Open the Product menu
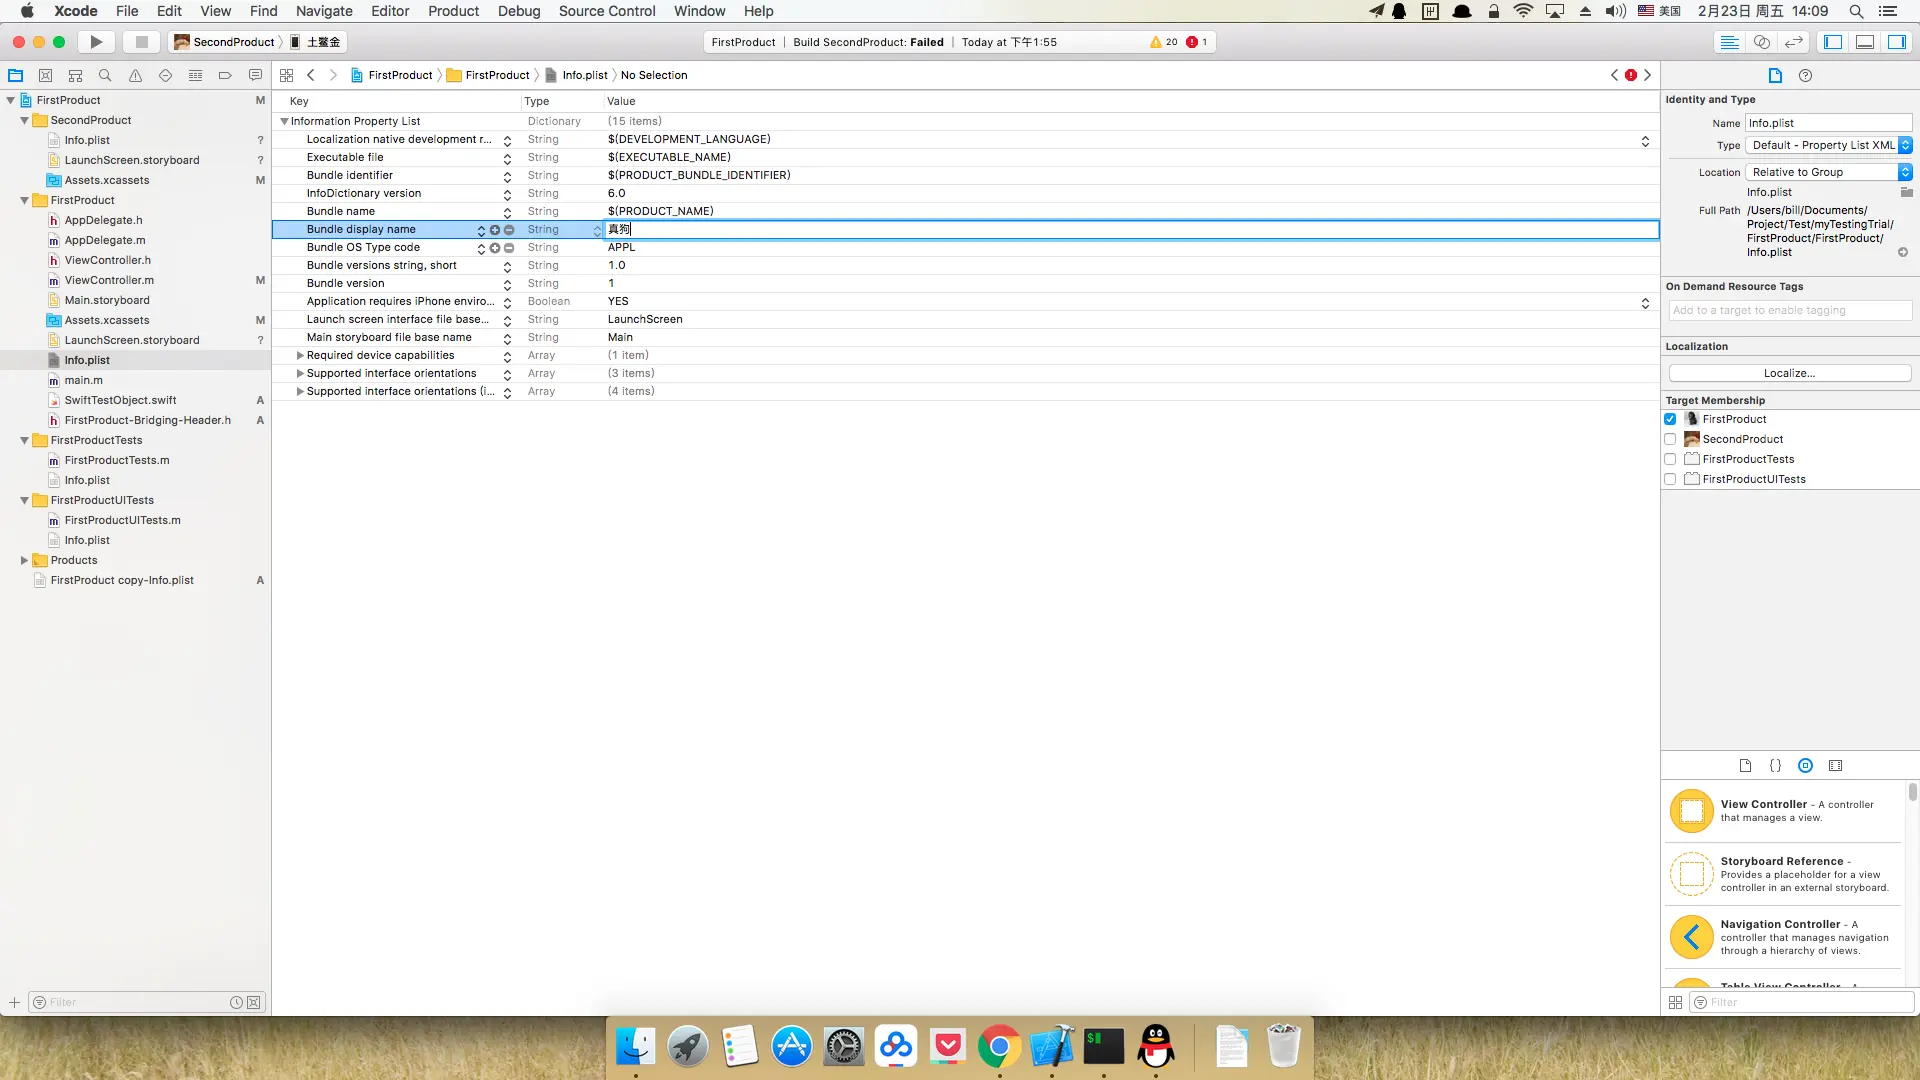Screen dimensions: 1920x1080 pyautogui.click(x=453, y=11)
